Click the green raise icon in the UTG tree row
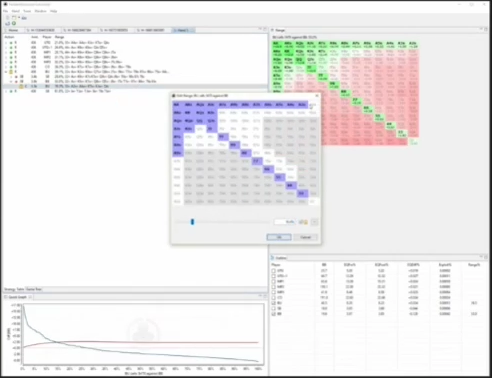The width and height of the screenshot is (492, 378). [x=11, y=43]
